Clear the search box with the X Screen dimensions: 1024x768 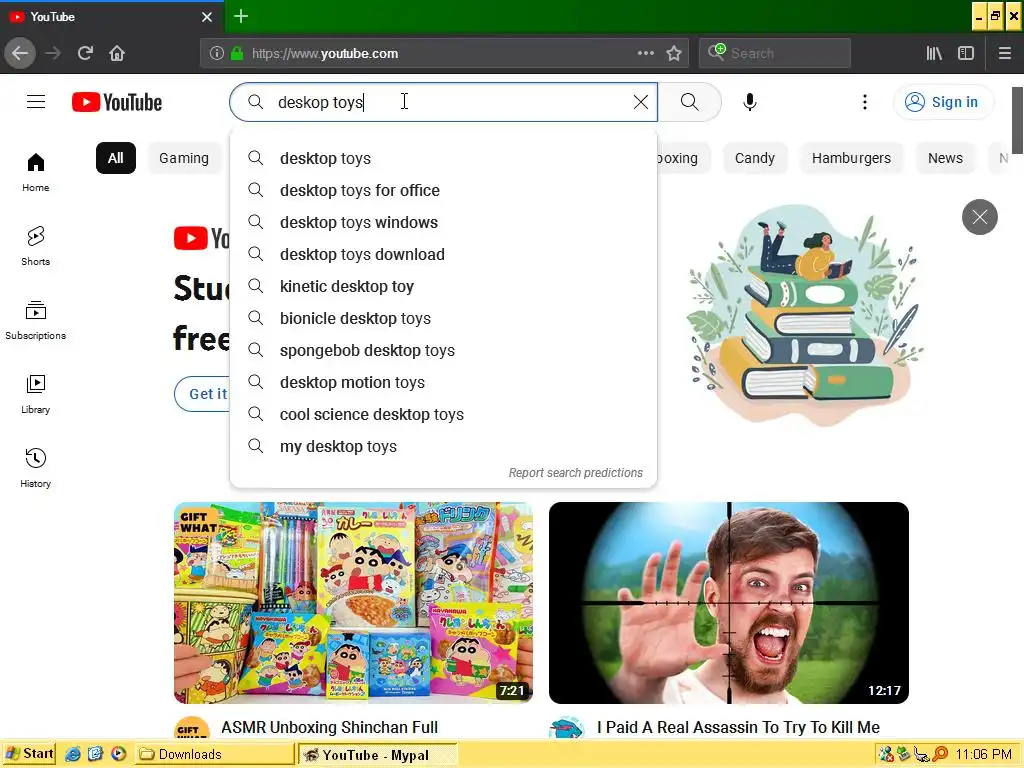(641, 102)
